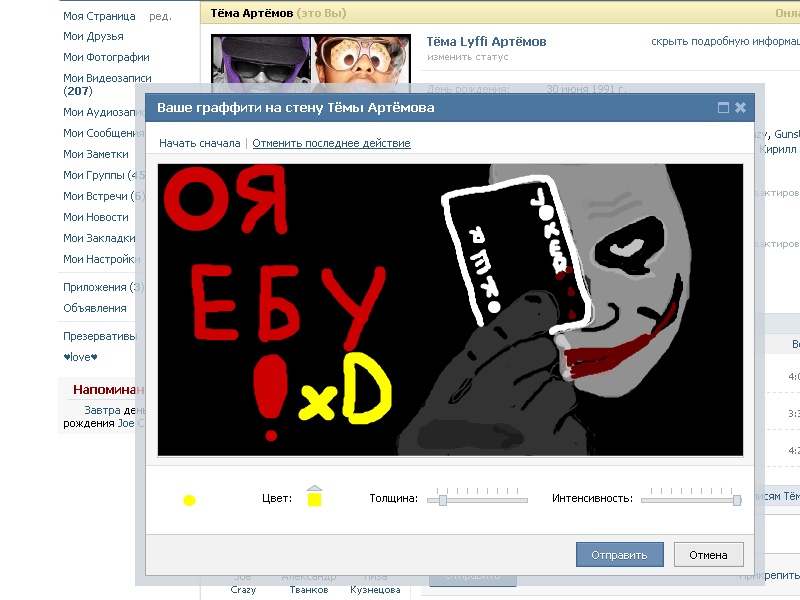Adjust the Толщина thickness slider handle
Image resolution: width=800 pixels, height=600 pixels.
pyautogui.click(x=443, y=501)
